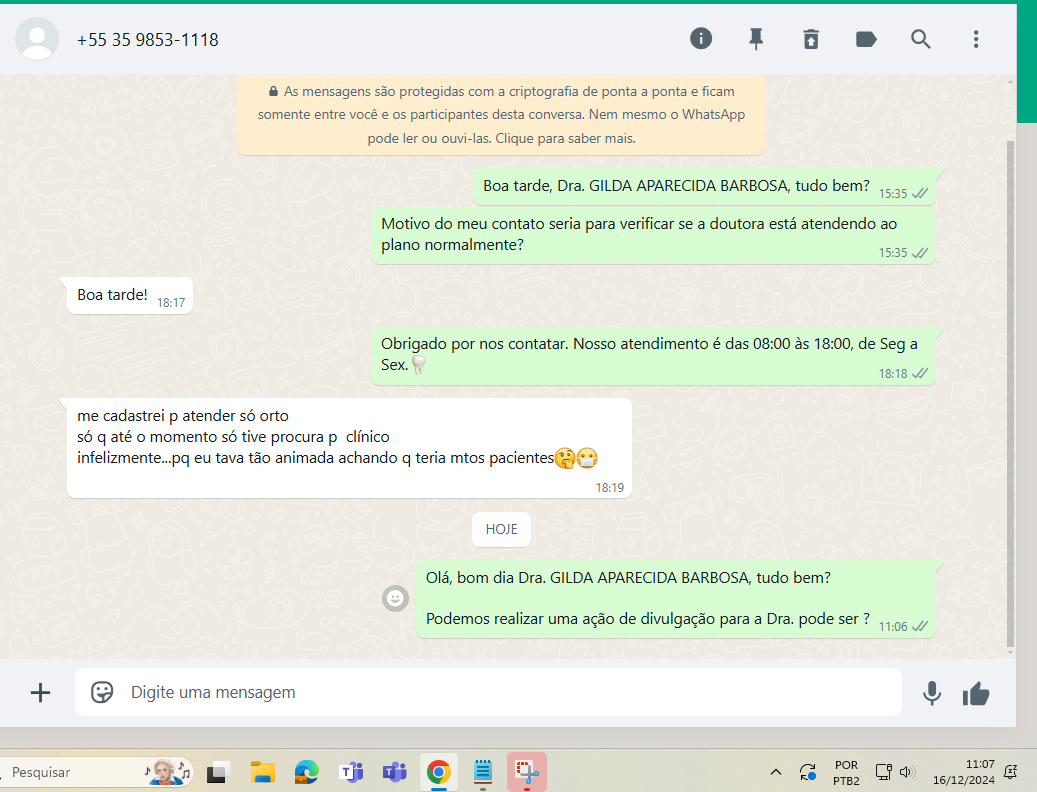Open contact number +55 35 9853-1118
1037x792 pixels.
[147, 40]
